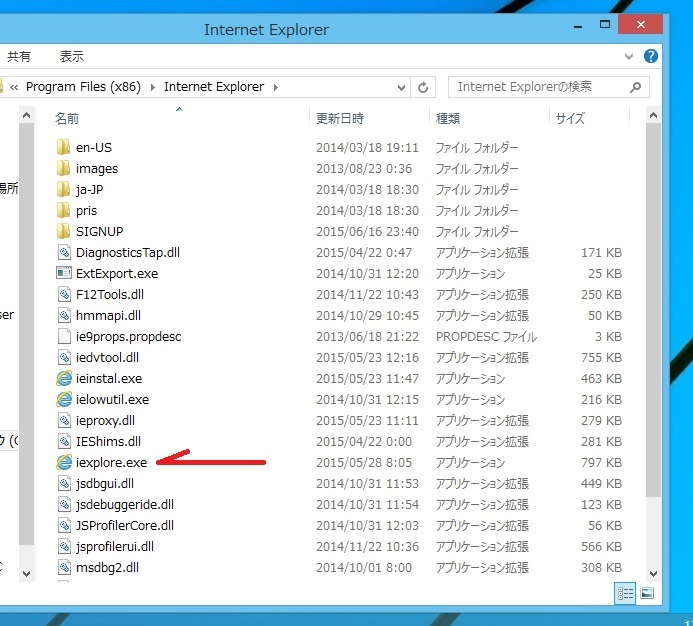Select the jsprofilerui.dll file icon
The height and width of the screenshot is (626, 693).
pos(64,546)
